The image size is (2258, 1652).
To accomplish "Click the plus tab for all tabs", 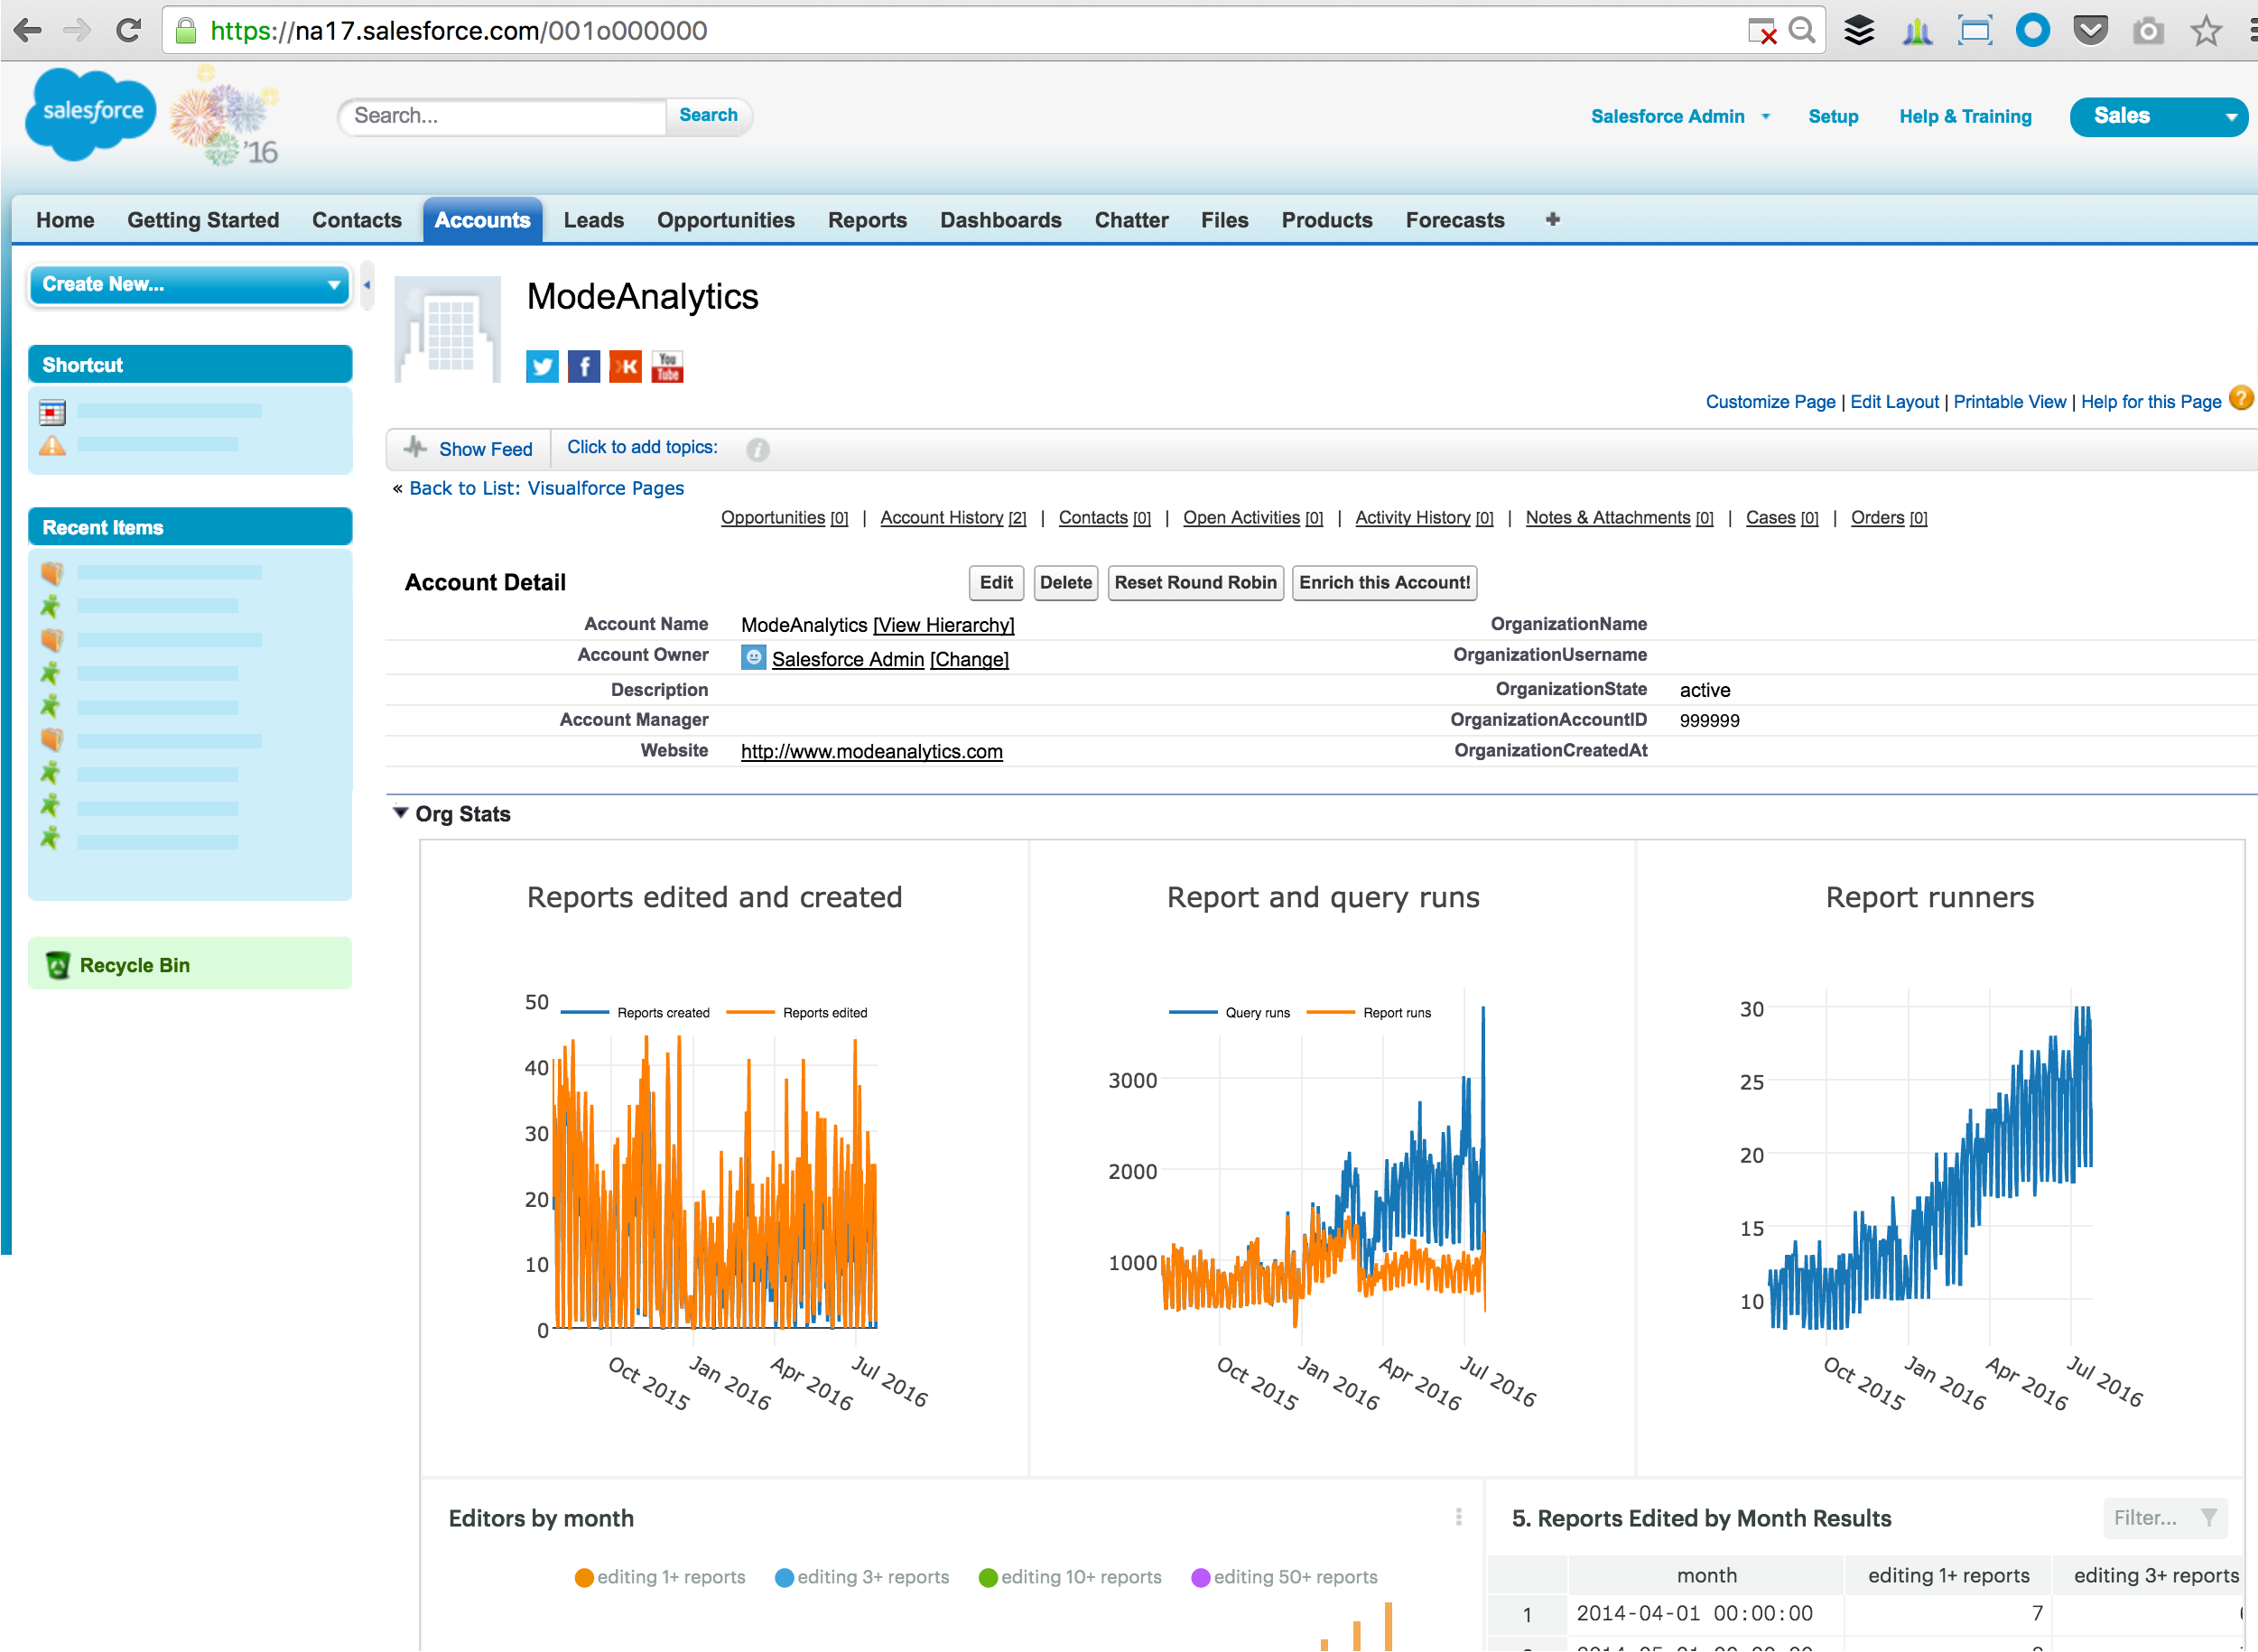I will click(x=1552, y=220).
